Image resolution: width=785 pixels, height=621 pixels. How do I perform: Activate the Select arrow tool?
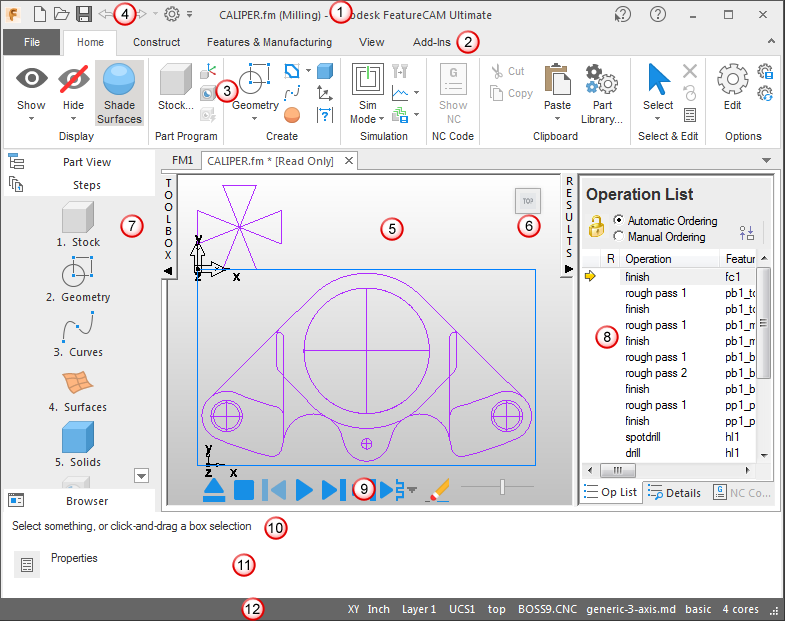pyautogui.click(x=658, y=79)
